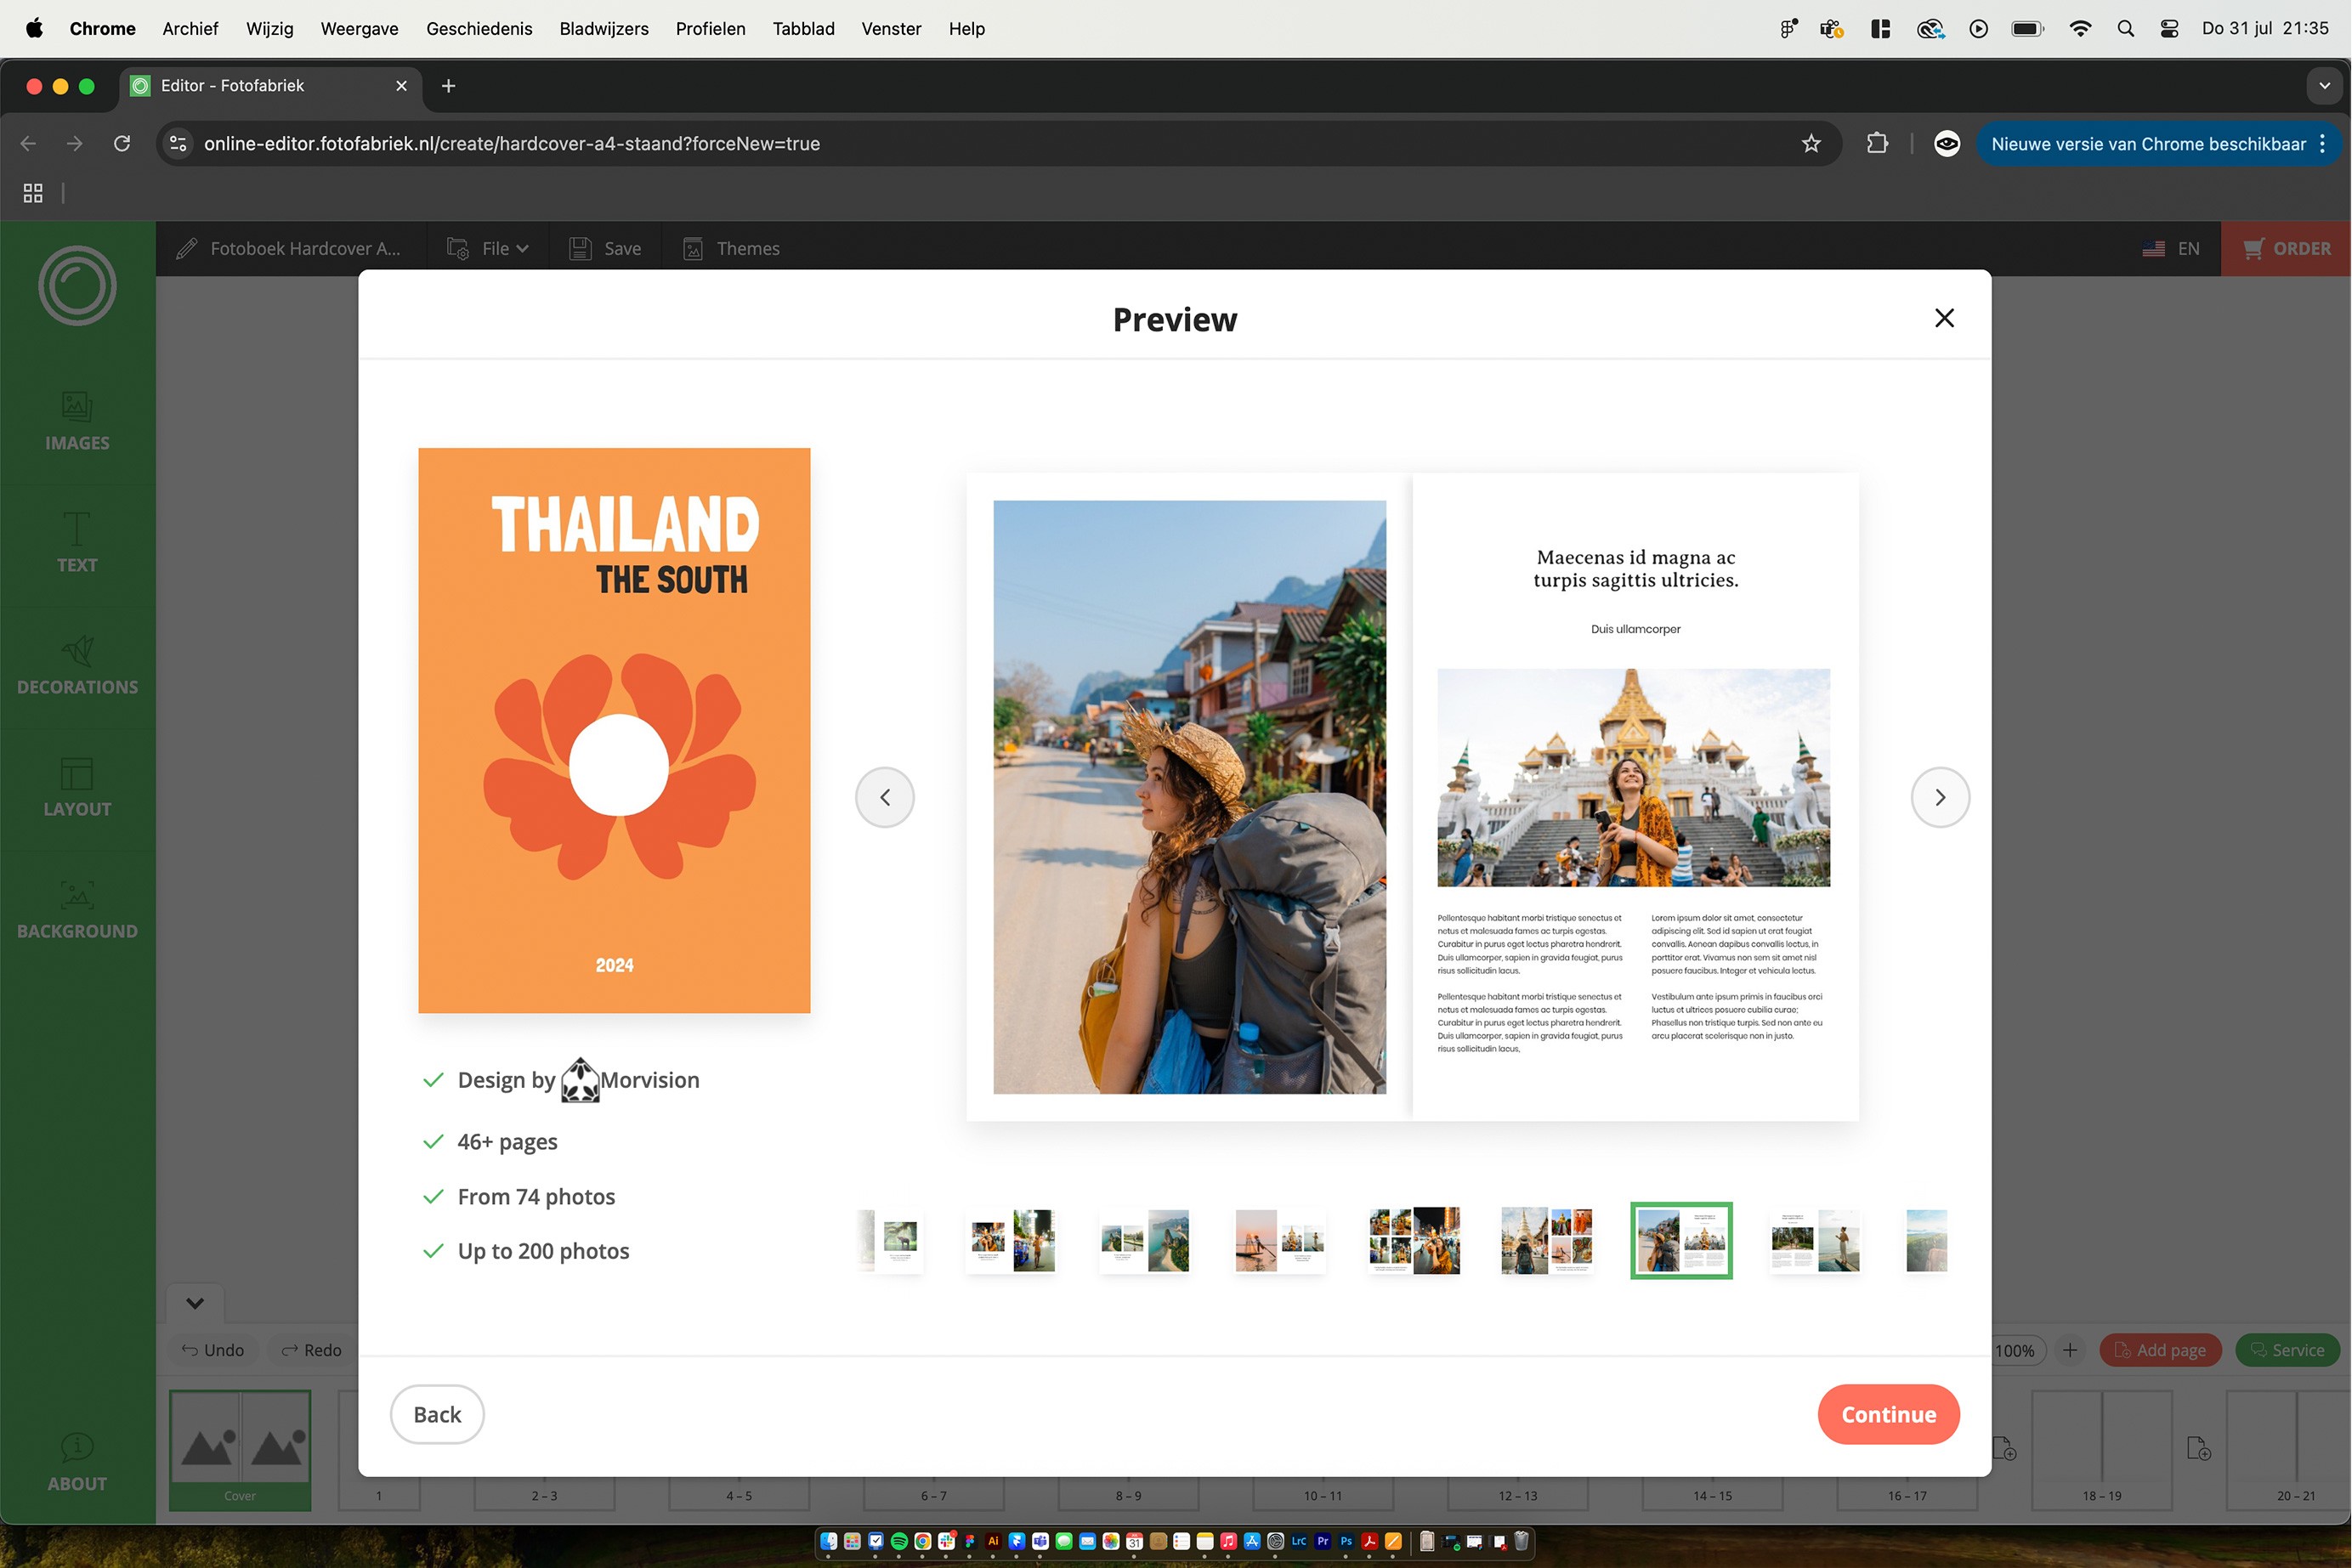Select the elephant spread thumbnail
Image resolution: width=2352 pixels, height=1568 pixels.
[897, 1240]
